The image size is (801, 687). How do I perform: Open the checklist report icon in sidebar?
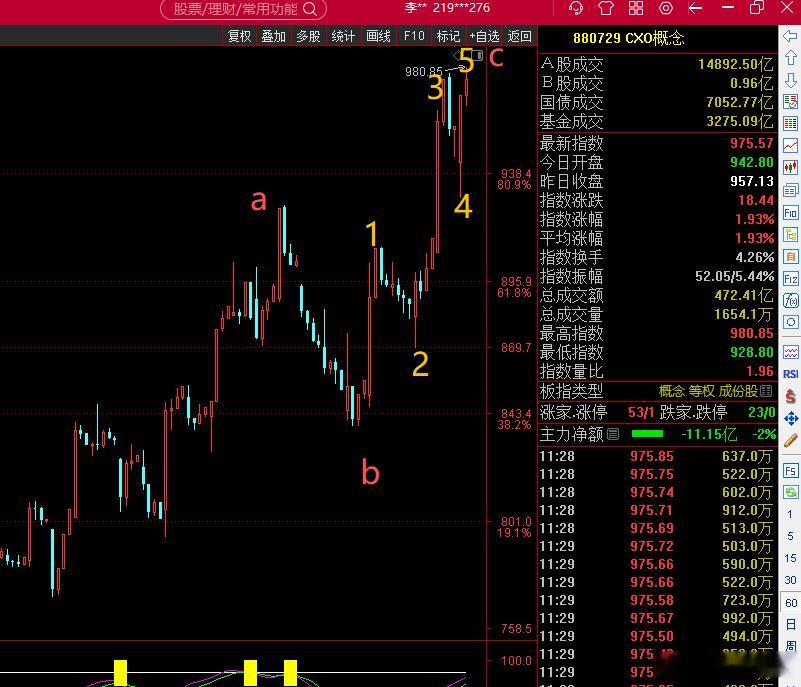pyautogui.click(x=790, y=102)
